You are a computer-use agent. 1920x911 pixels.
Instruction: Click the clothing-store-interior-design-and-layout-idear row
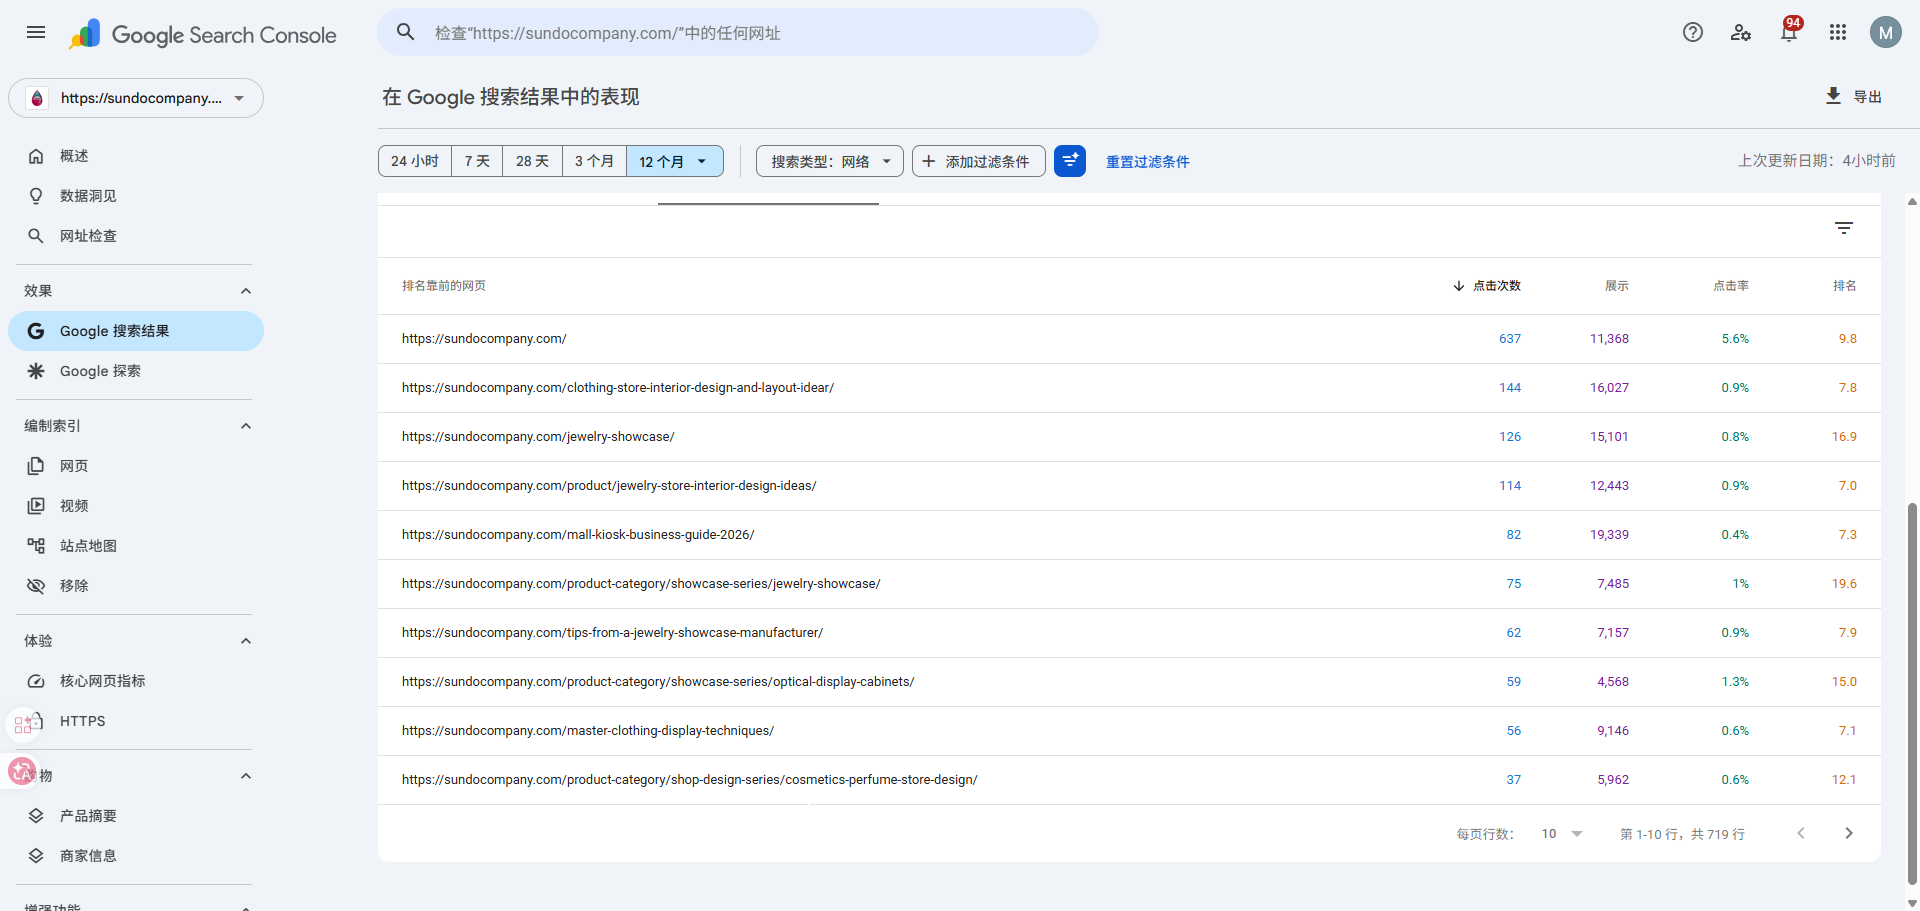pos(1129,388)
